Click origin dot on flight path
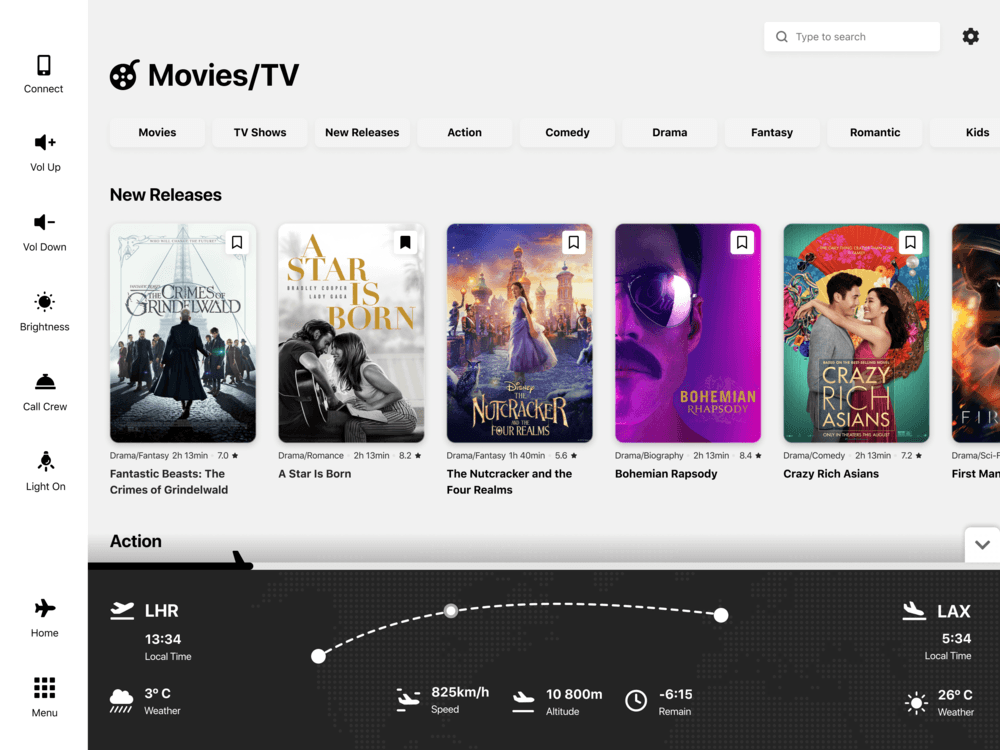Screen dimensions: 1000x750 (x=318, y=656)
